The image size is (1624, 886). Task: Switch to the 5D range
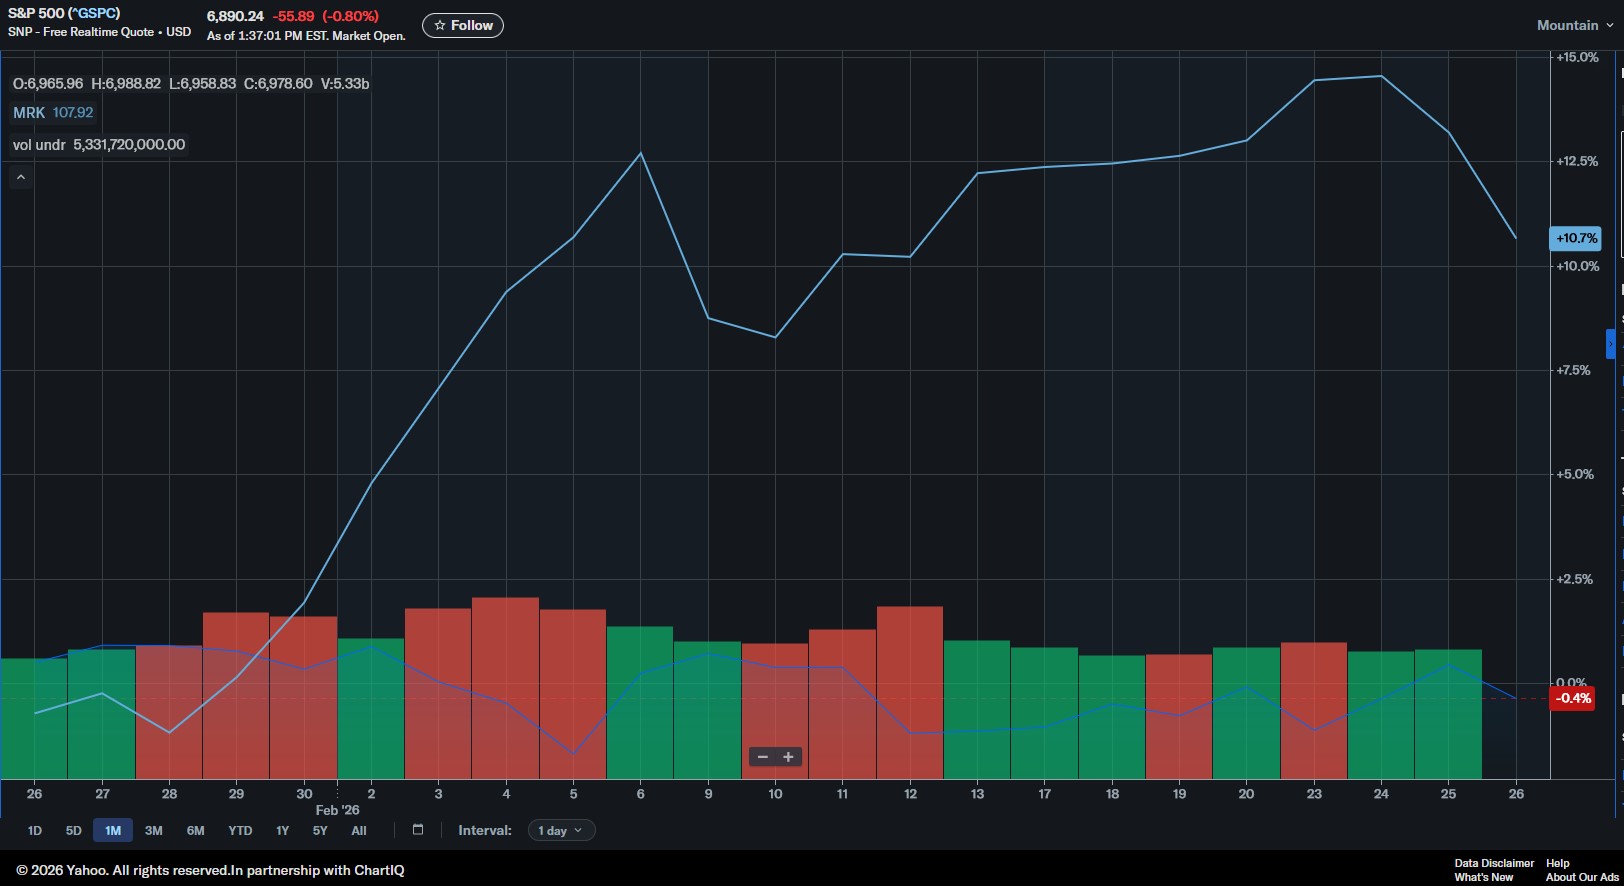tap(74, 831)
